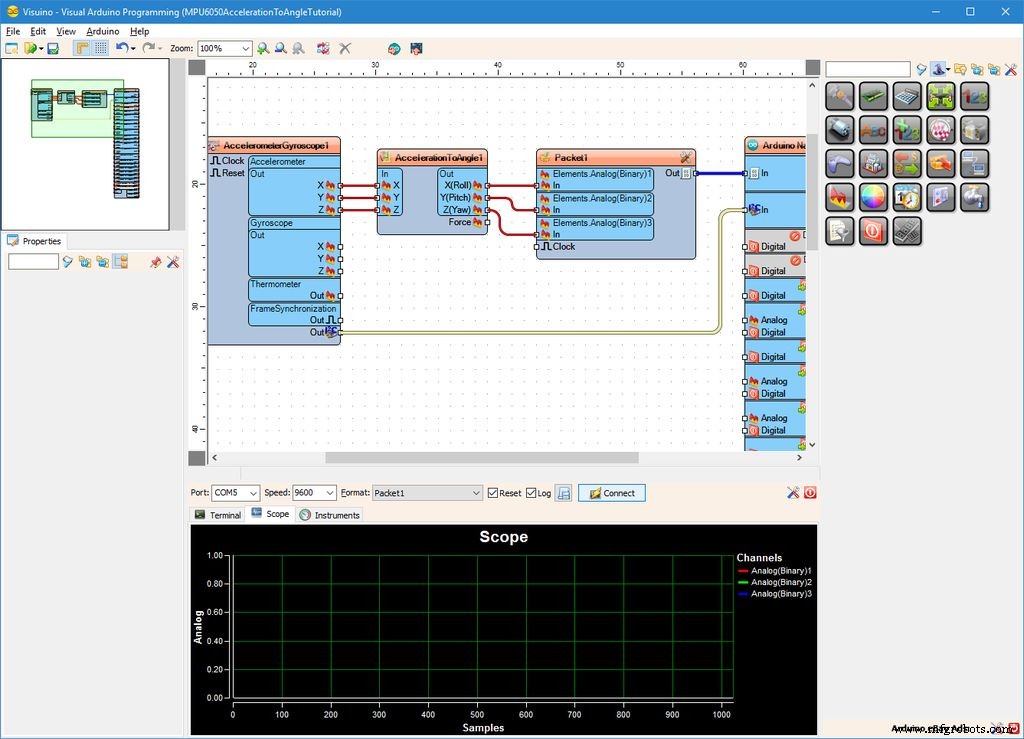Screen dimensions: 1024x739
Task: Click the Delete tool icon on toolbar
Action: pyautogui.click(x=345, y=47)
